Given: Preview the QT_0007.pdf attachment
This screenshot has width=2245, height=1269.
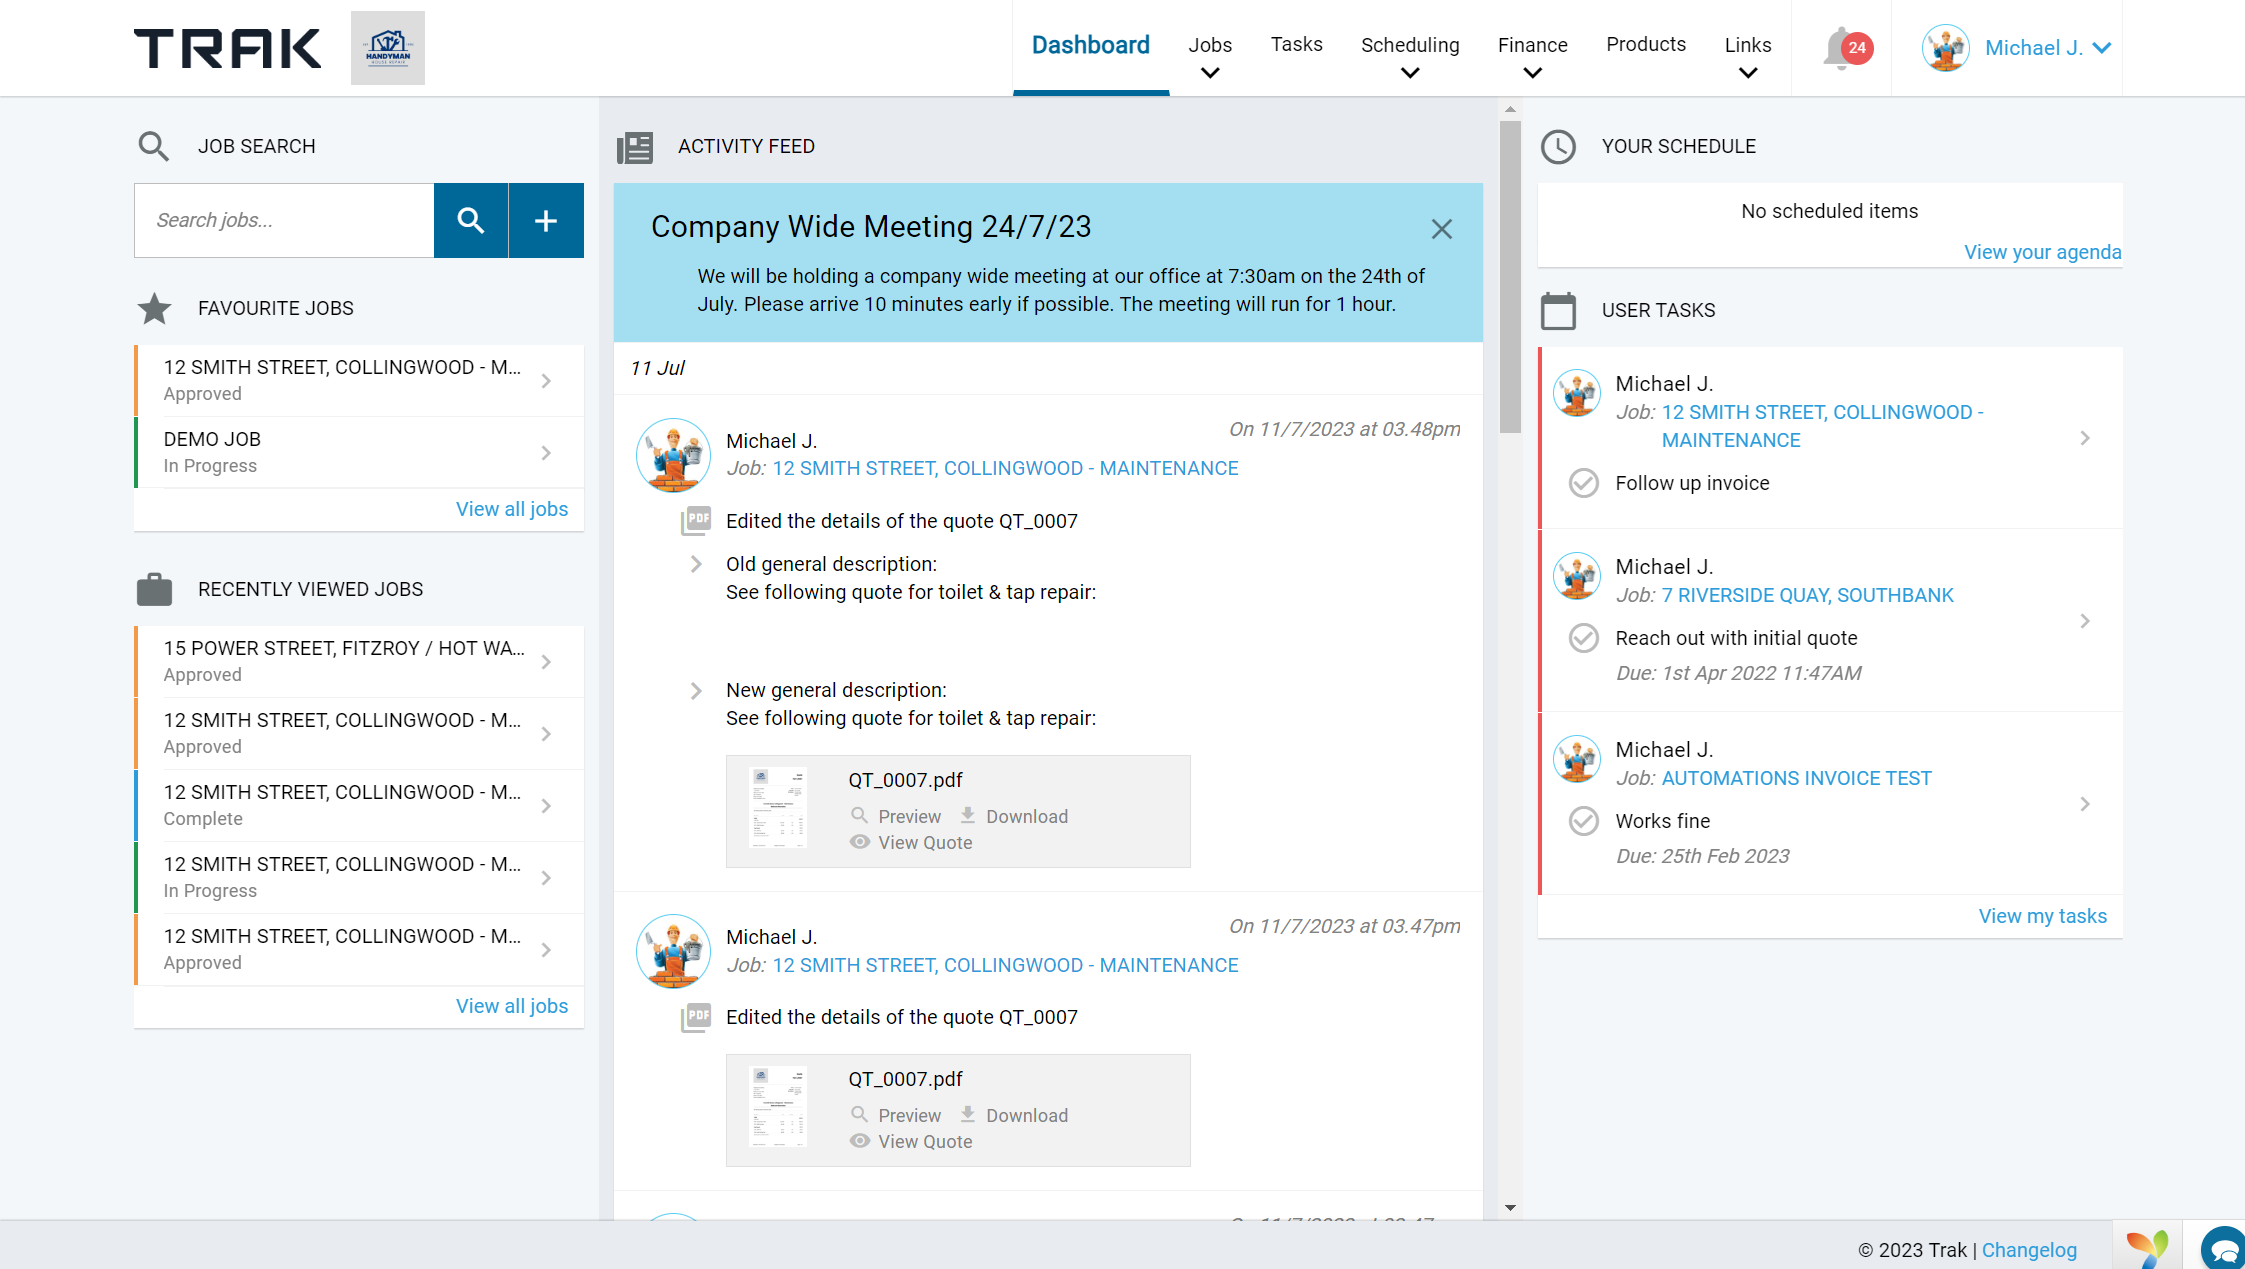Looking at the screenshot, I should (x=895, y=815).
